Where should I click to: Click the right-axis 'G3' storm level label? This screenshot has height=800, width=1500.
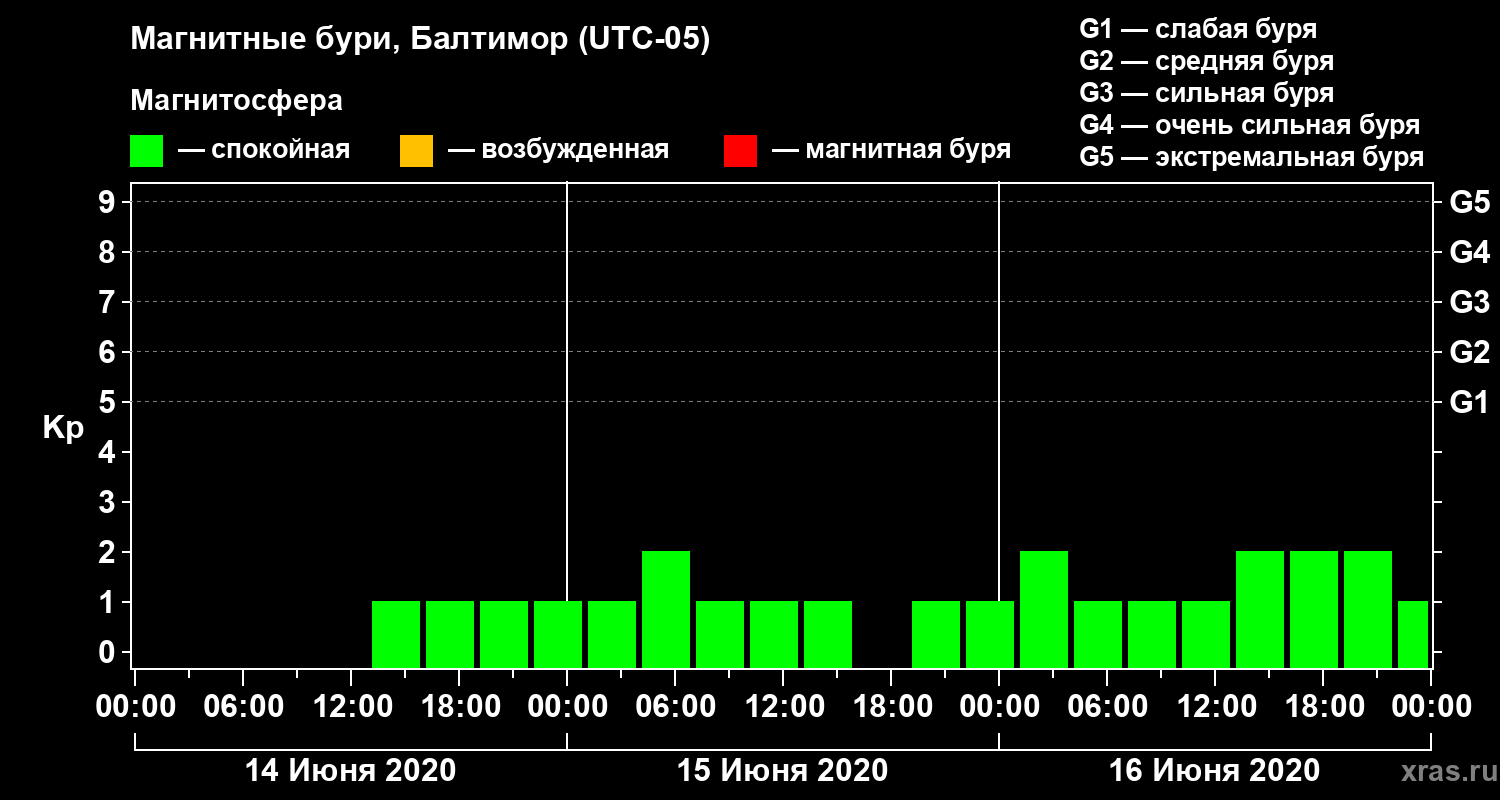pos(1469,302)
